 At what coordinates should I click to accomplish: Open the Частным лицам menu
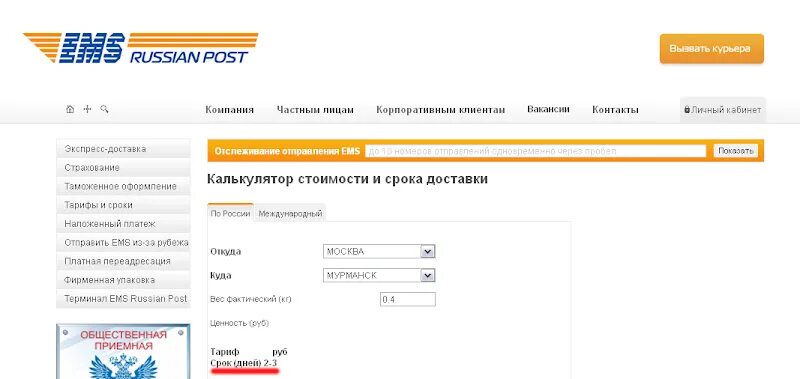coord(315,110)
